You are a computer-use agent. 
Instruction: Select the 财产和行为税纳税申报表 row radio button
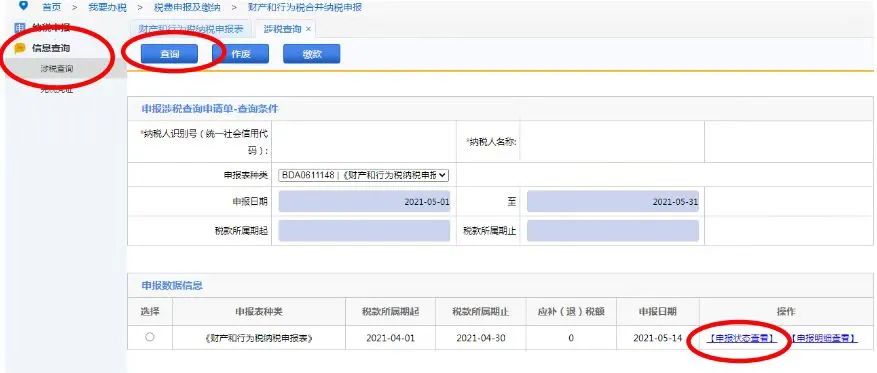click(149, 337)
